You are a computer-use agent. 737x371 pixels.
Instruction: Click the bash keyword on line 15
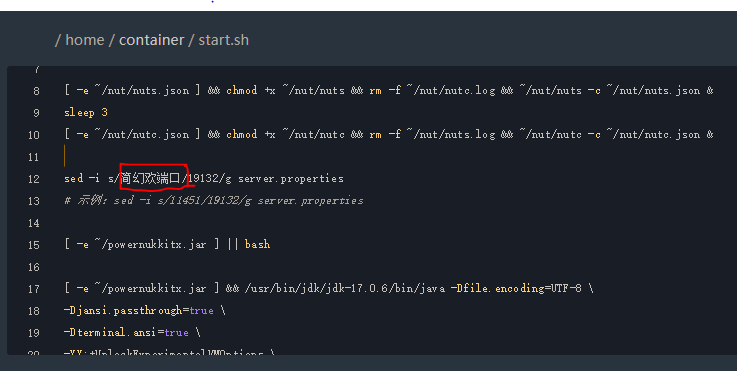point(258,245)
